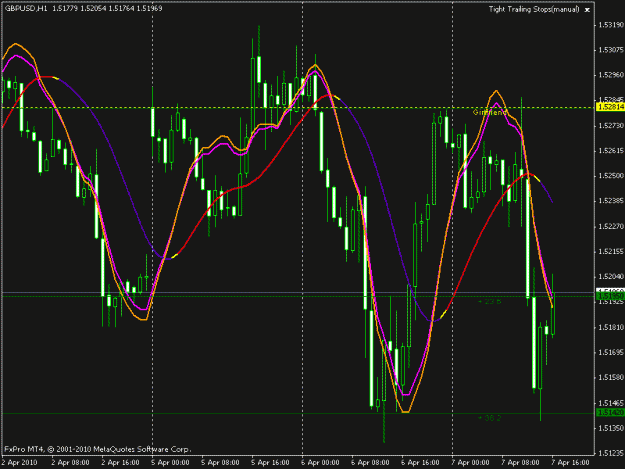Click the 2 Apr 16:00 time label
The height and width of the screenshot is (469, 625).
(x=121, y=463)
